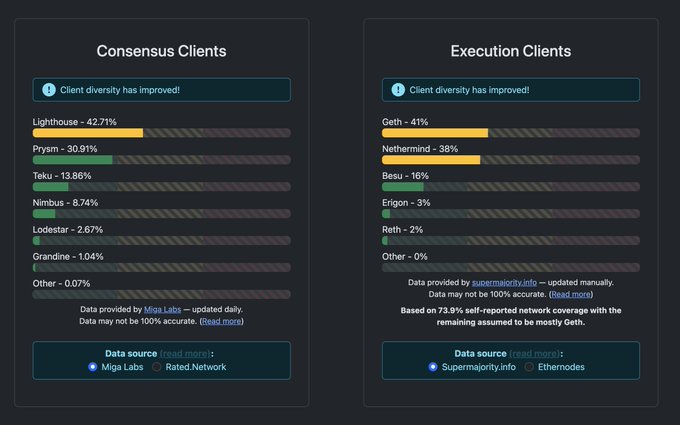680x425 pixels.
Task: Click 'Client diversity has improved!' in Consensus panel
Action: [120, 90]
